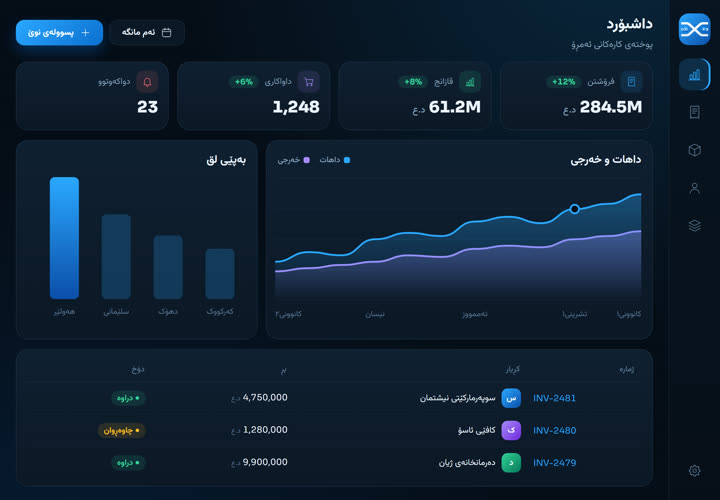Open settings gear in the sidebar
Image resolution: width=720 pixels, height=500 pixels.
(x=694, y=471)
